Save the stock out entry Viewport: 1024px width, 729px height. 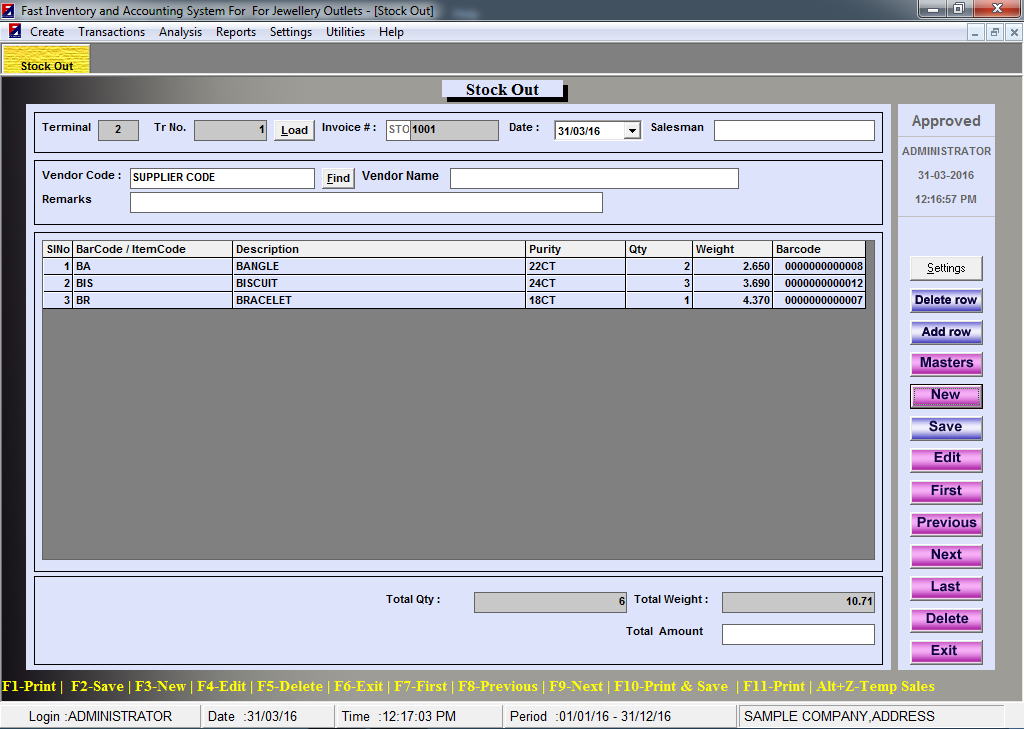coord(946,427)
